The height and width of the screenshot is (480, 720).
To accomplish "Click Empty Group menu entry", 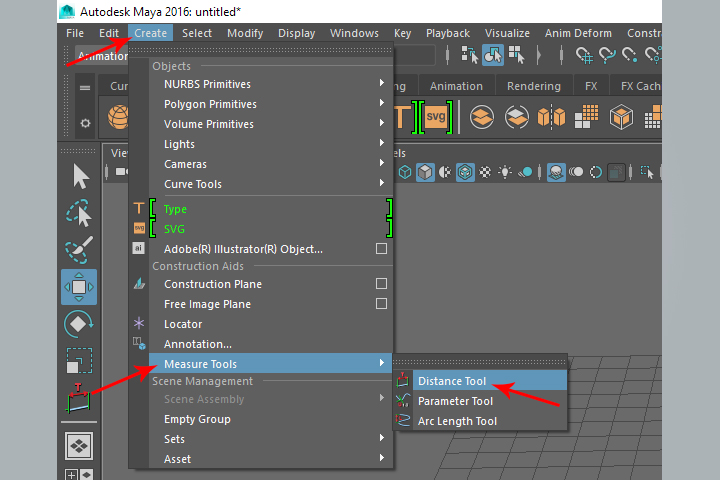I will coord(197,419).
